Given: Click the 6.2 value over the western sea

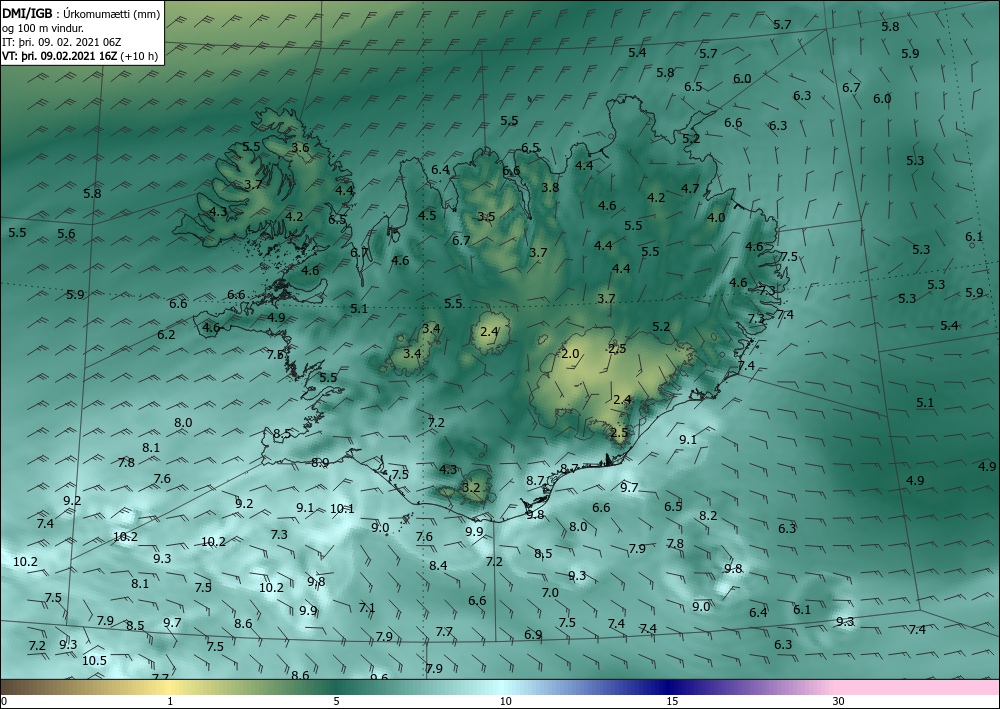Looking at the screenshot, I should tap(166, 334).
